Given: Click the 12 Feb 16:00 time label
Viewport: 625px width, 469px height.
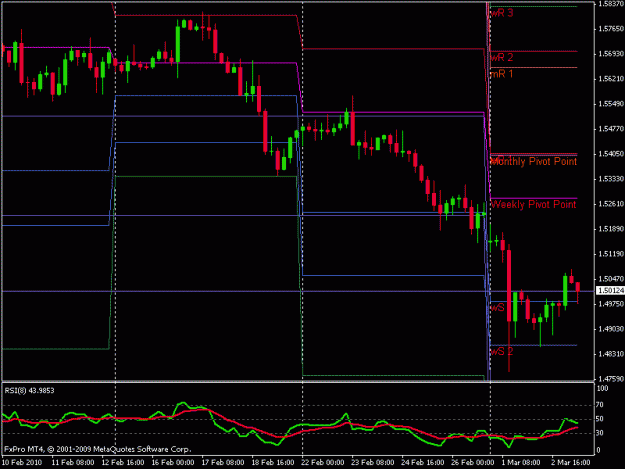Looking at the screenshot, I should [123, 463].
